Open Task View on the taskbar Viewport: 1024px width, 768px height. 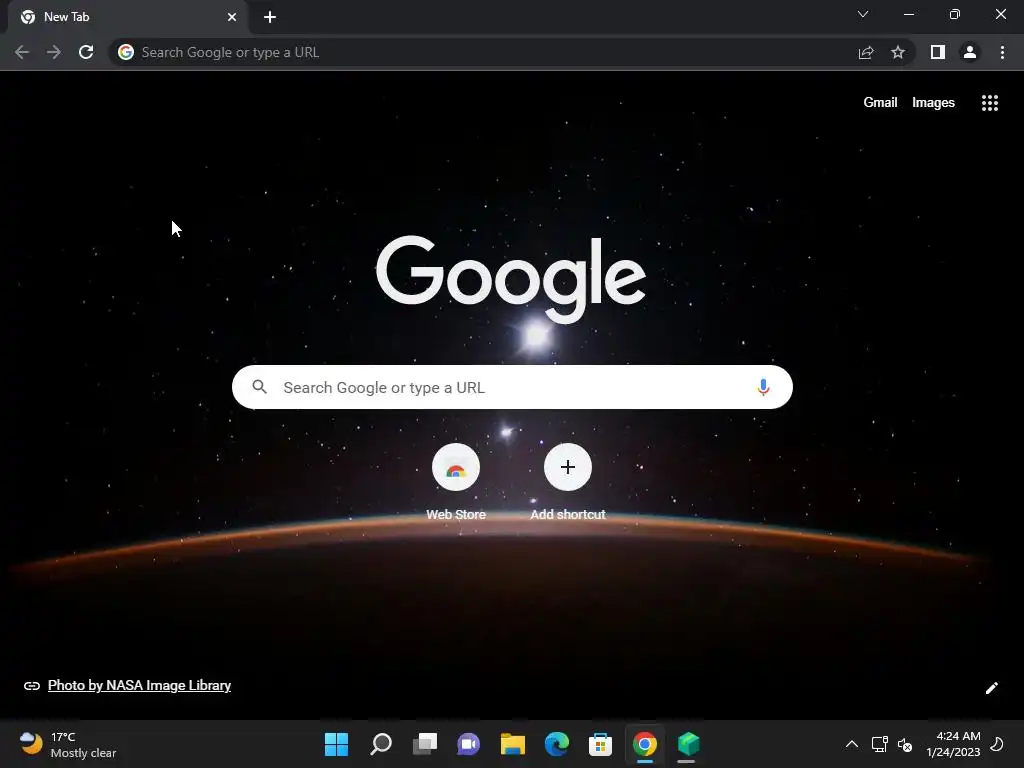pos(424,744)
